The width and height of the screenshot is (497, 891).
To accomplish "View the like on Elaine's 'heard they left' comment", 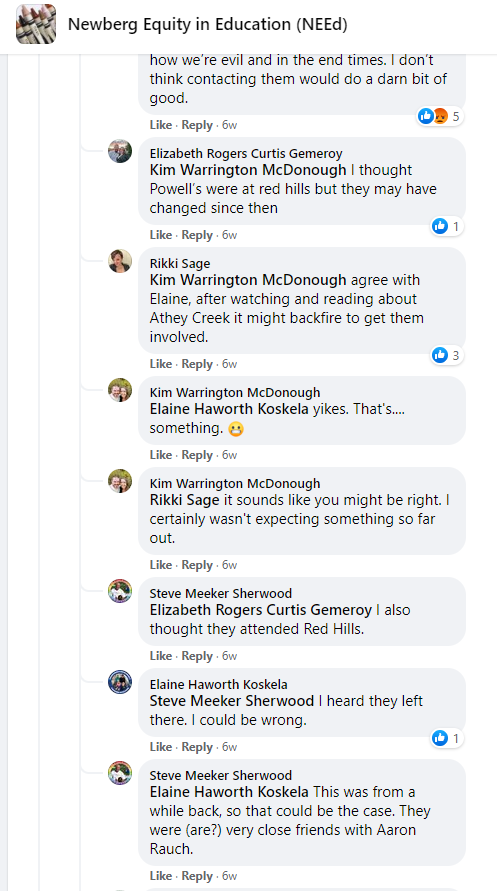I will tap(448, 739).
